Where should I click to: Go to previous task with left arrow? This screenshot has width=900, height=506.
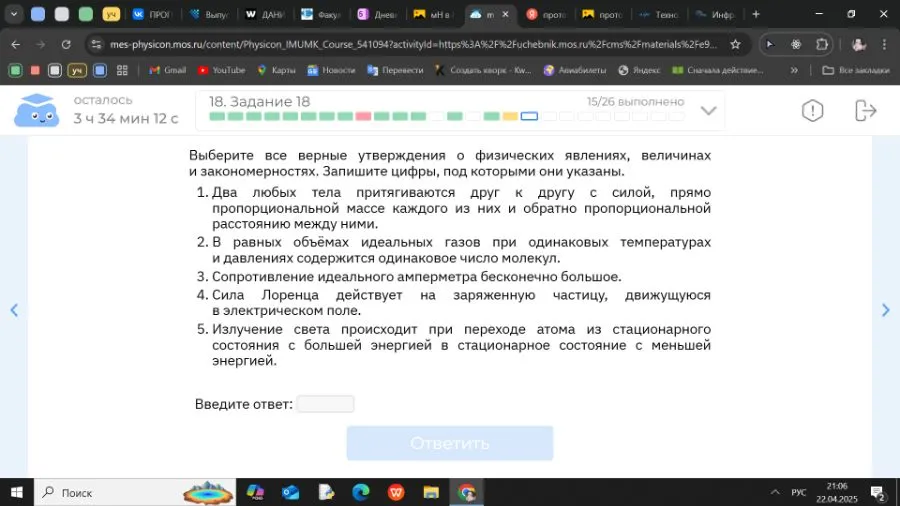coord(14,311)
